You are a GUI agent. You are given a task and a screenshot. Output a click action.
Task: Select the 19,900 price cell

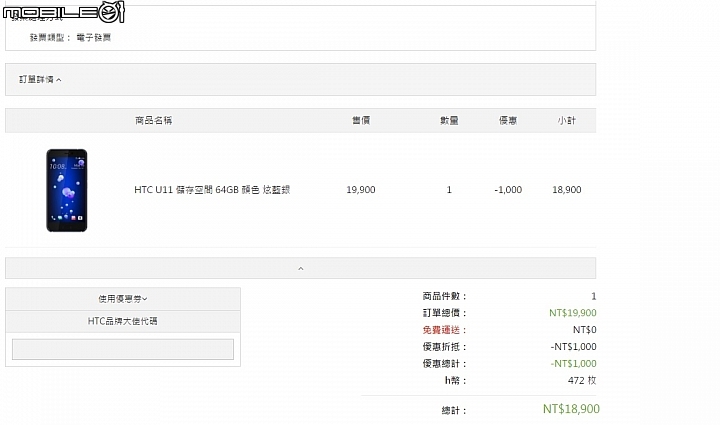point(361,190)
